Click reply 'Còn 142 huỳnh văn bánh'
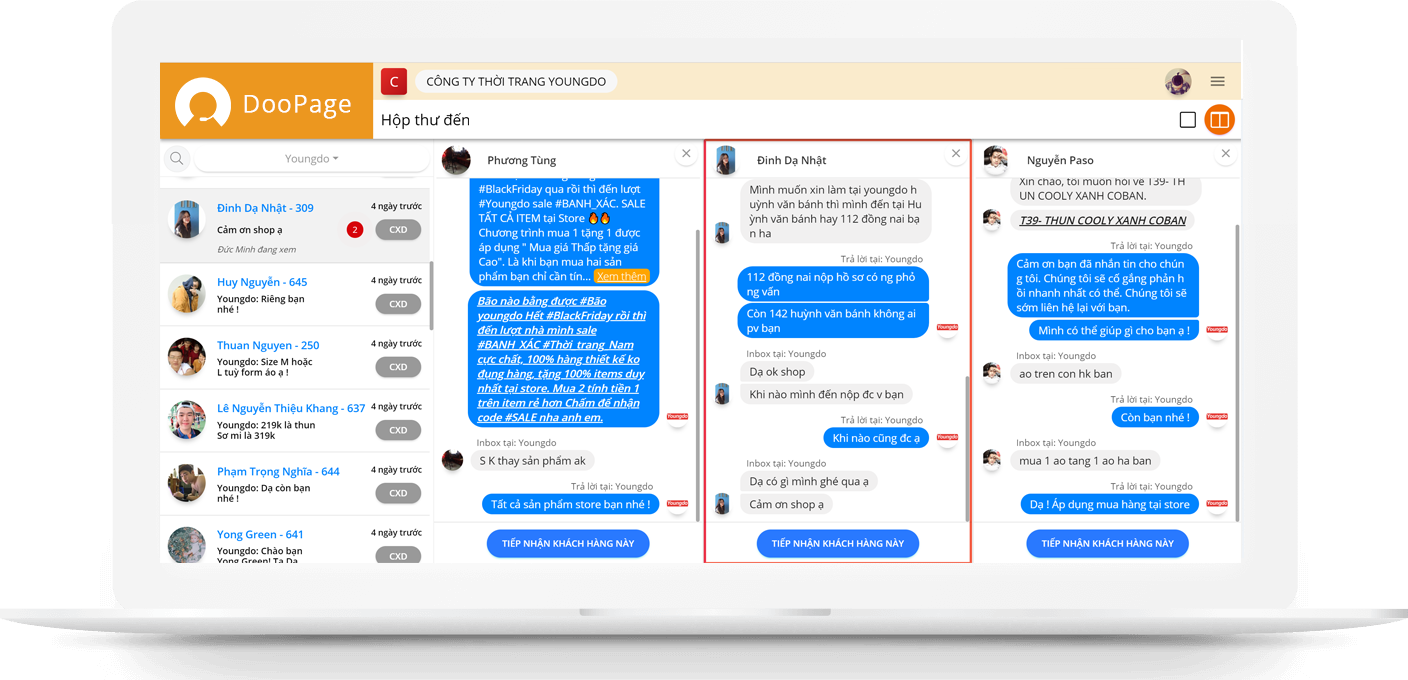Image resolution: width=1408 pixels, height=680 pixels. pos(833,320)
